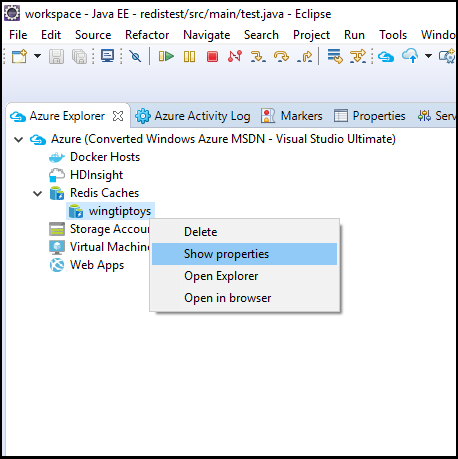Choose Open in browser menu entry
458x459 pixels.
click(x=244, y=298)
